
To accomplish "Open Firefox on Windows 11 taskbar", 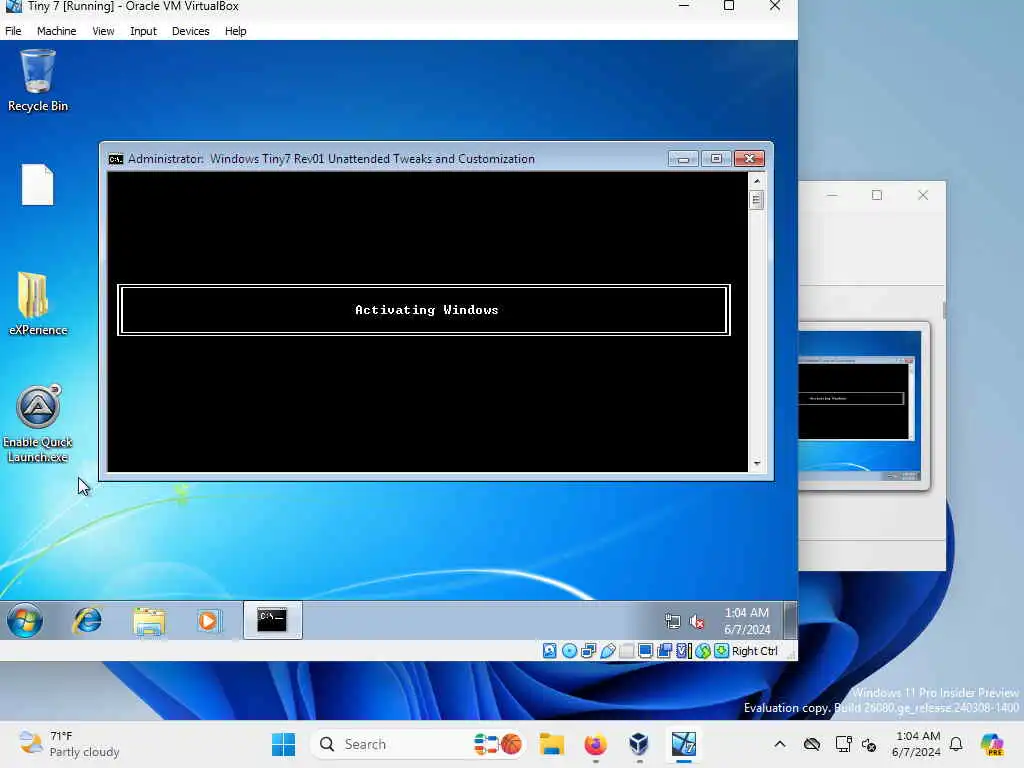I will click(x=595, y=744).
